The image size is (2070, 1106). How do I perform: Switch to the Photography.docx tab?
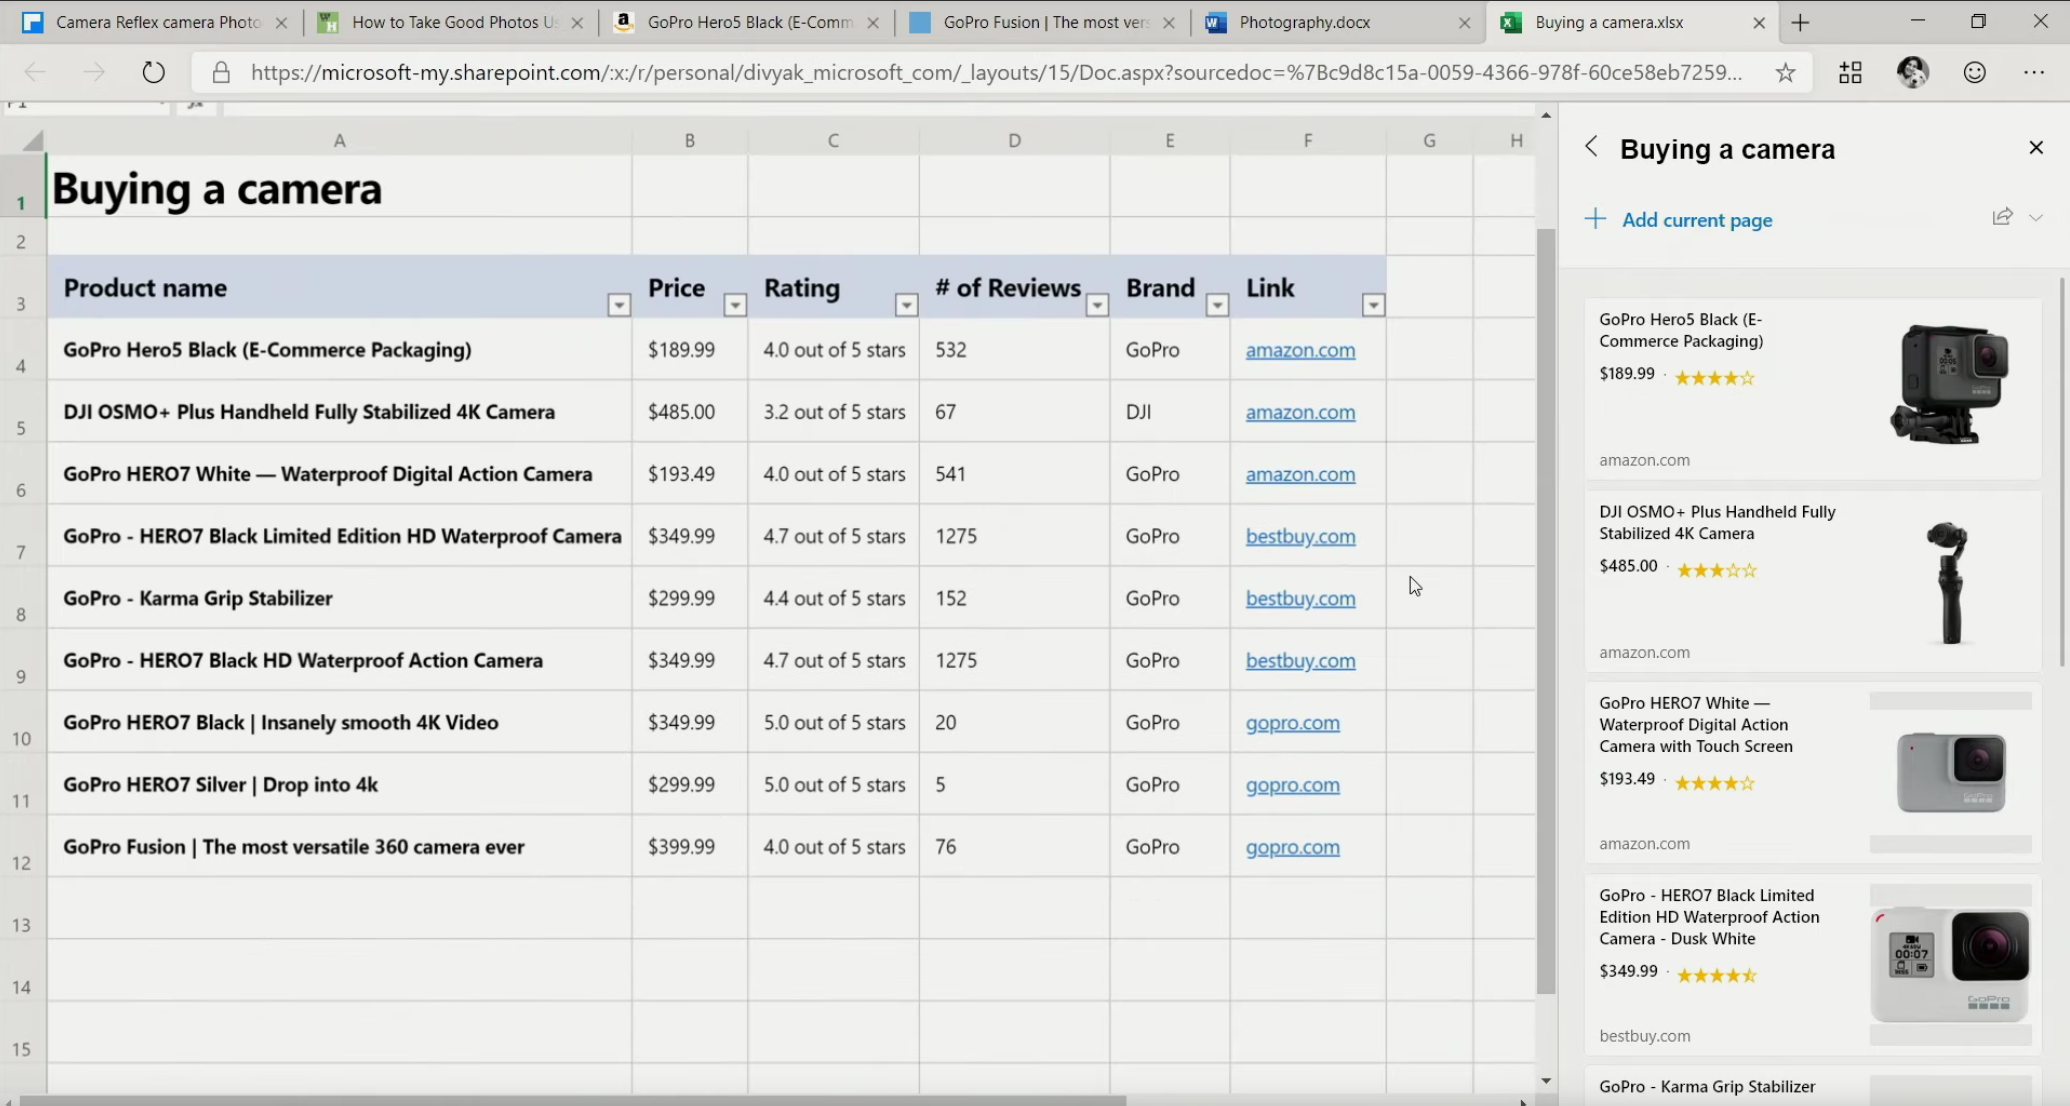[x=1304, y=22]
